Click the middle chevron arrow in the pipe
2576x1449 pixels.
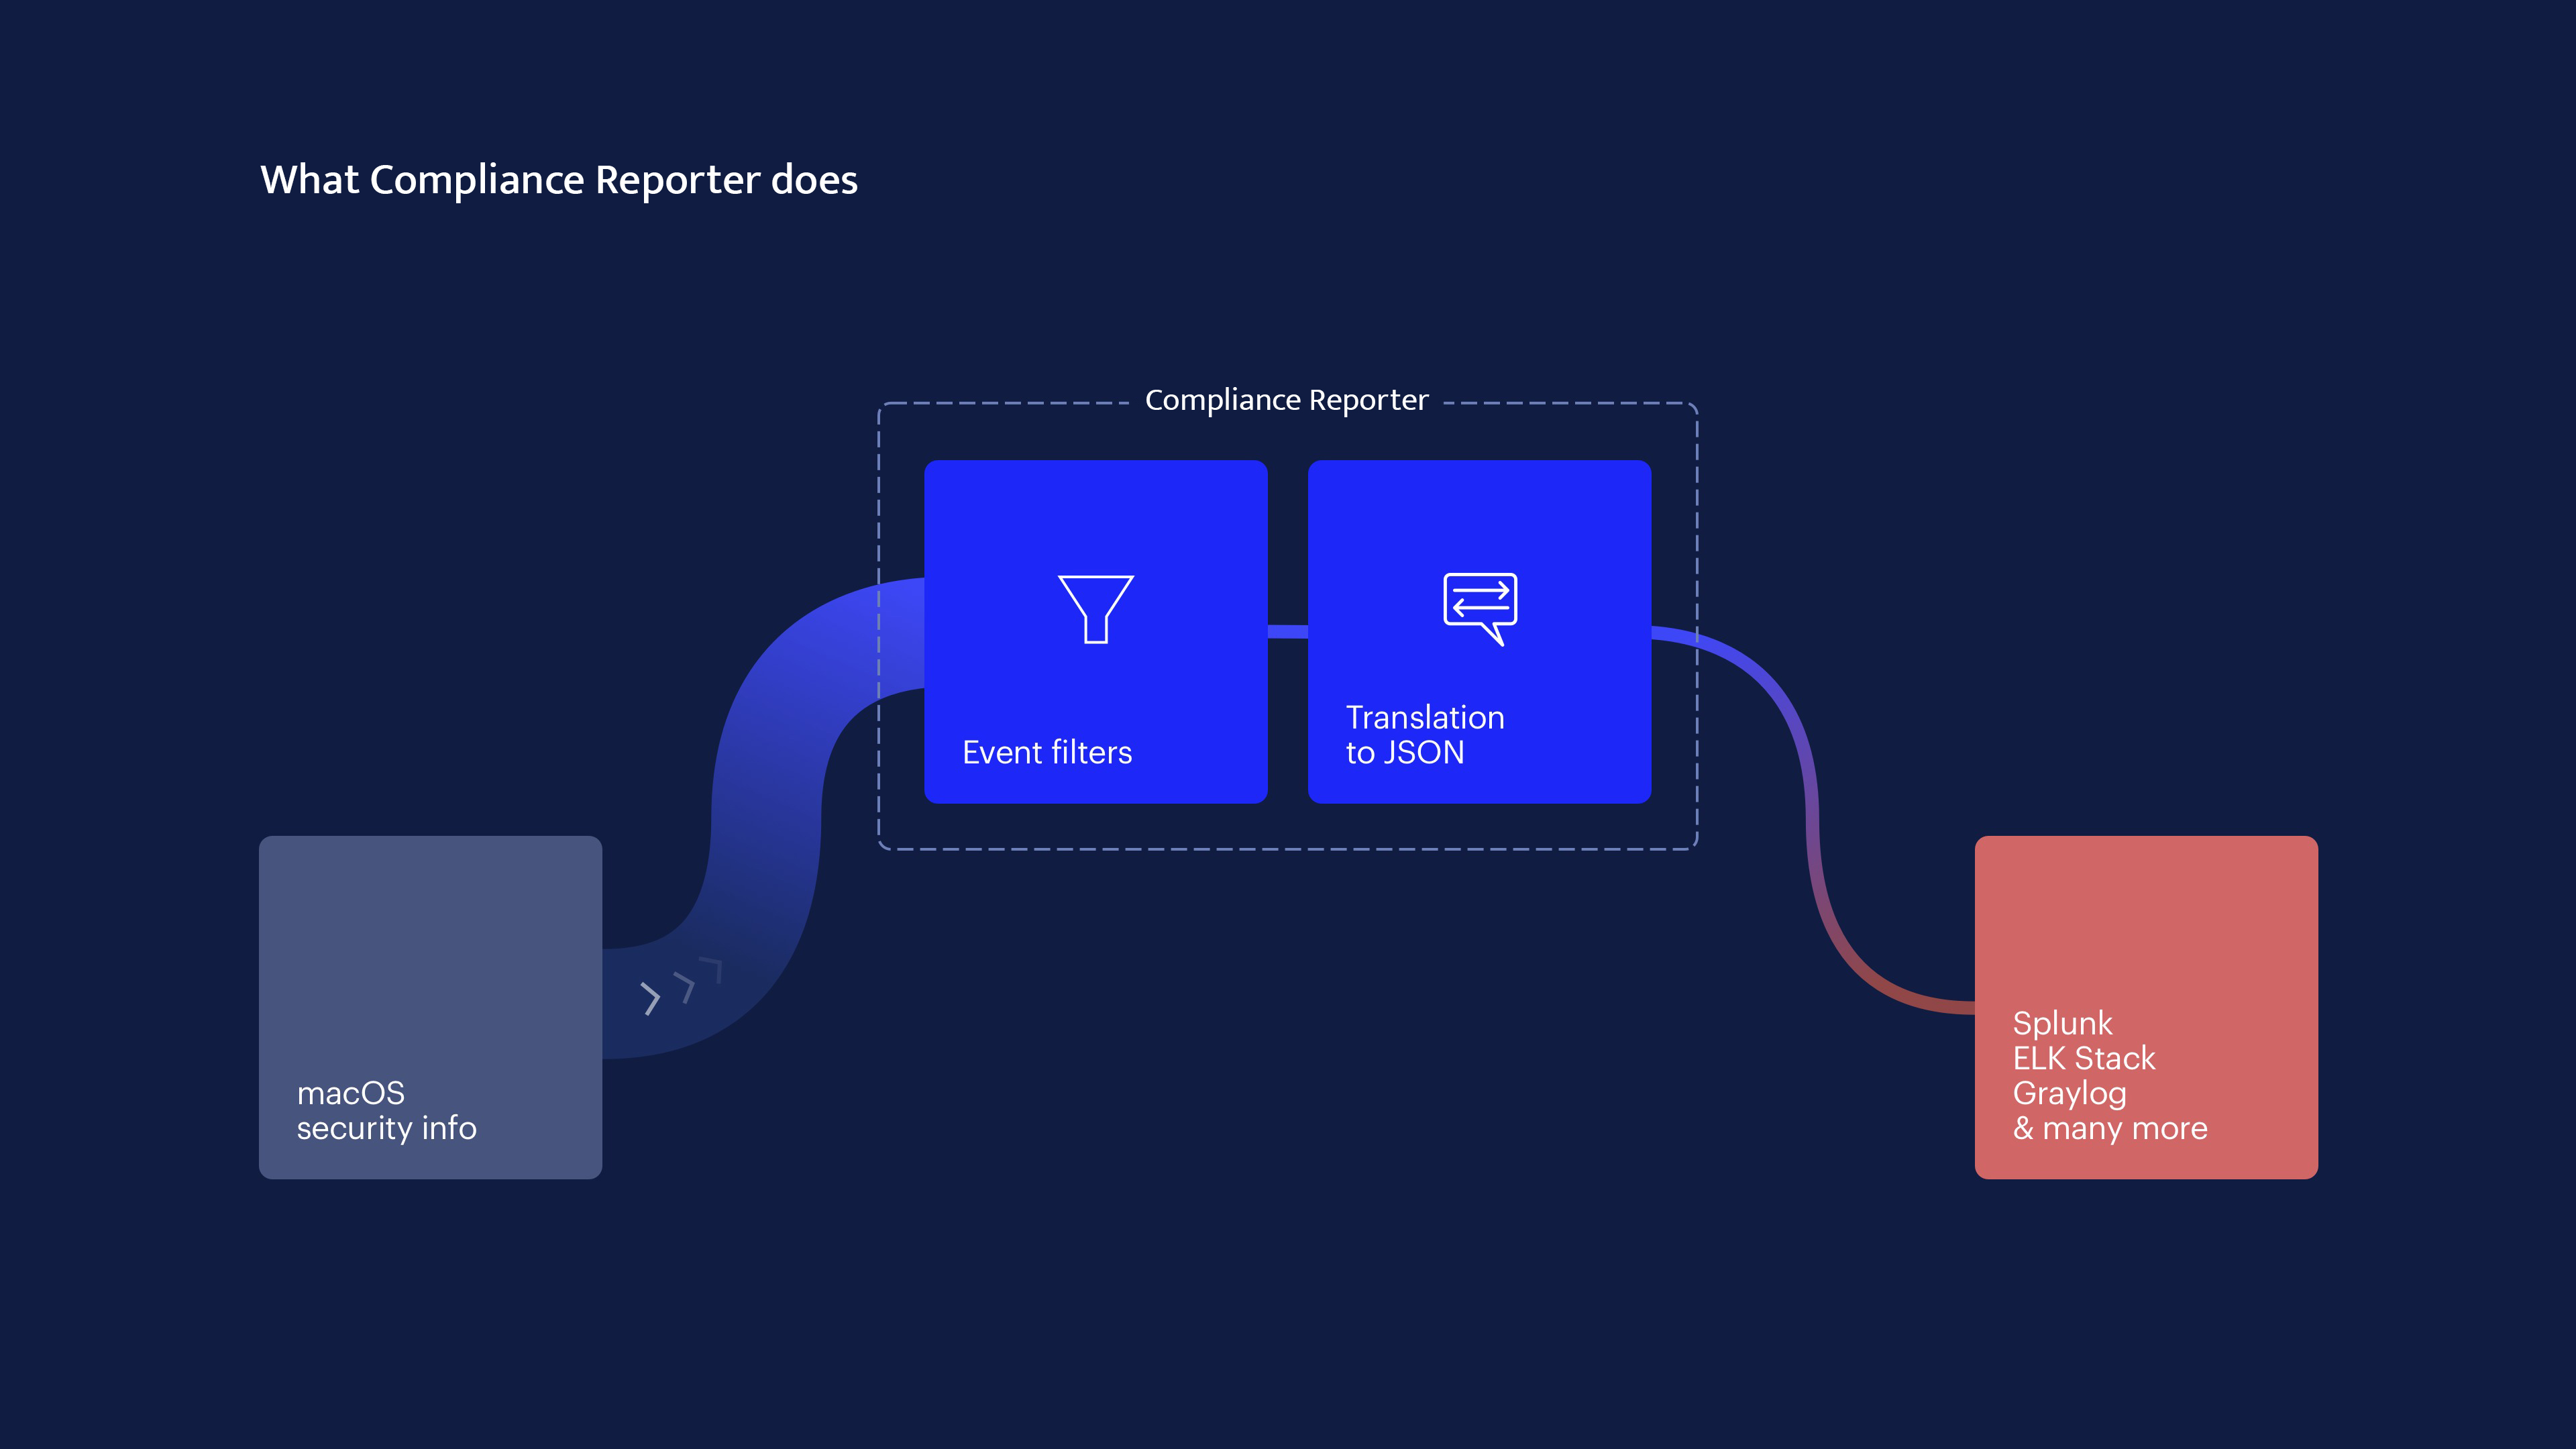(685, 986)
